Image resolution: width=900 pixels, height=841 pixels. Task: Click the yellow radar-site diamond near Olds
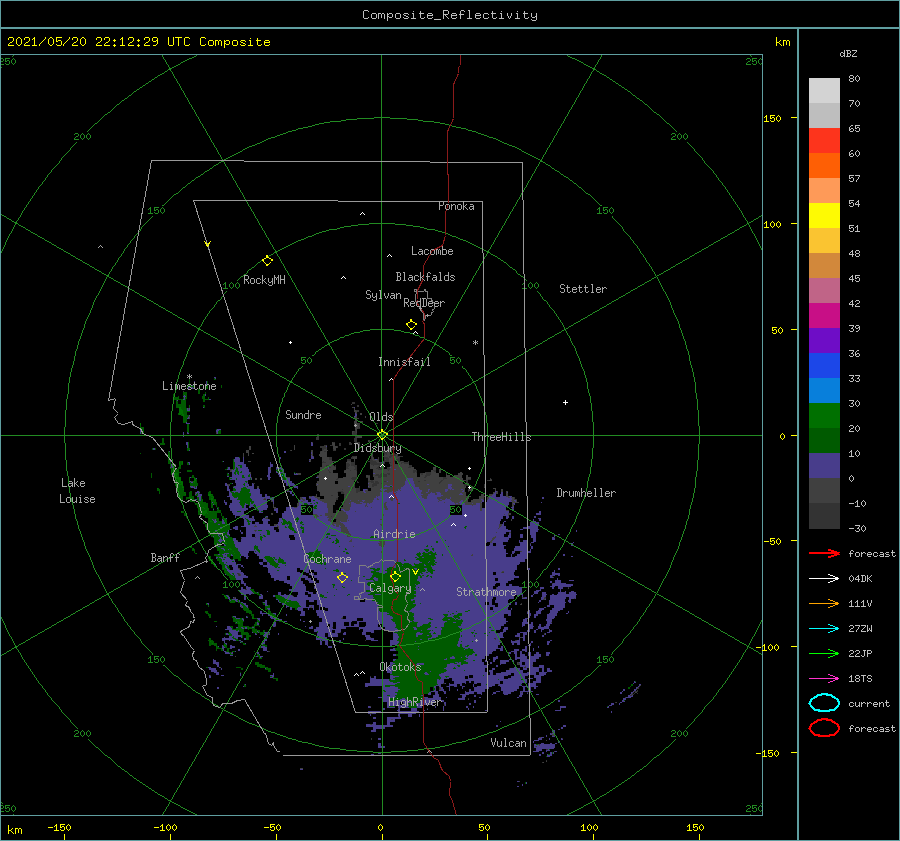point(382,435)
